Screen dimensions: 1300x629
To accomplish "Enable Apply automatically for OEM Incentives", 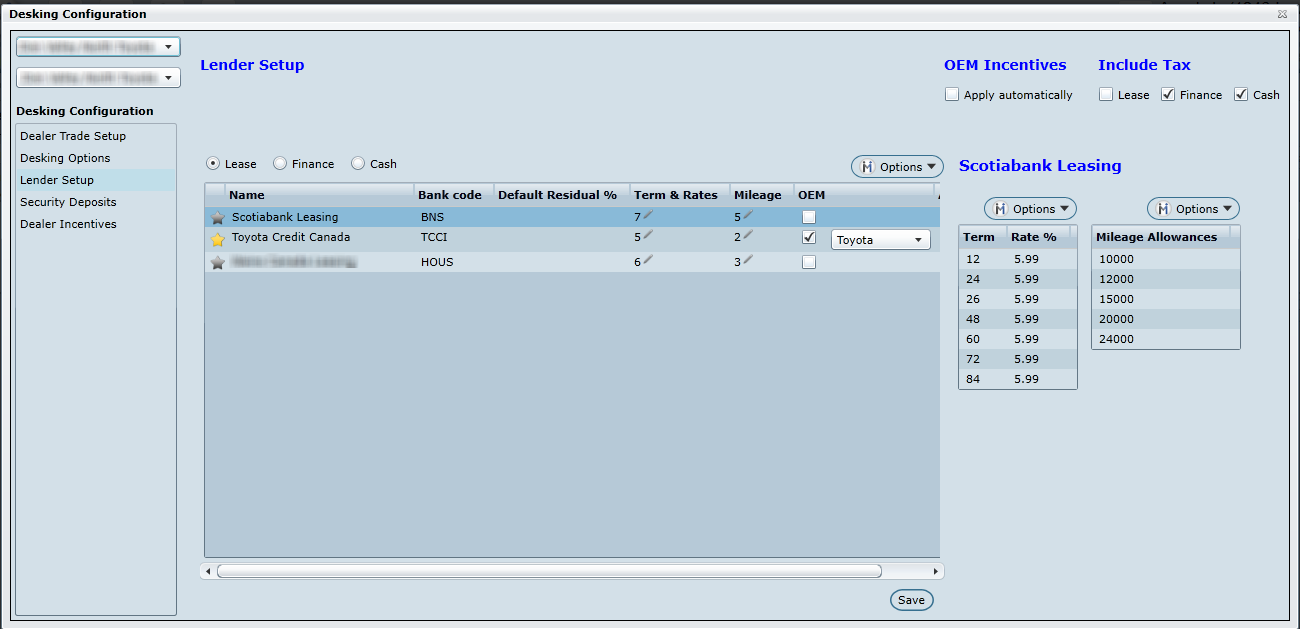I will [x=952, y=95].
